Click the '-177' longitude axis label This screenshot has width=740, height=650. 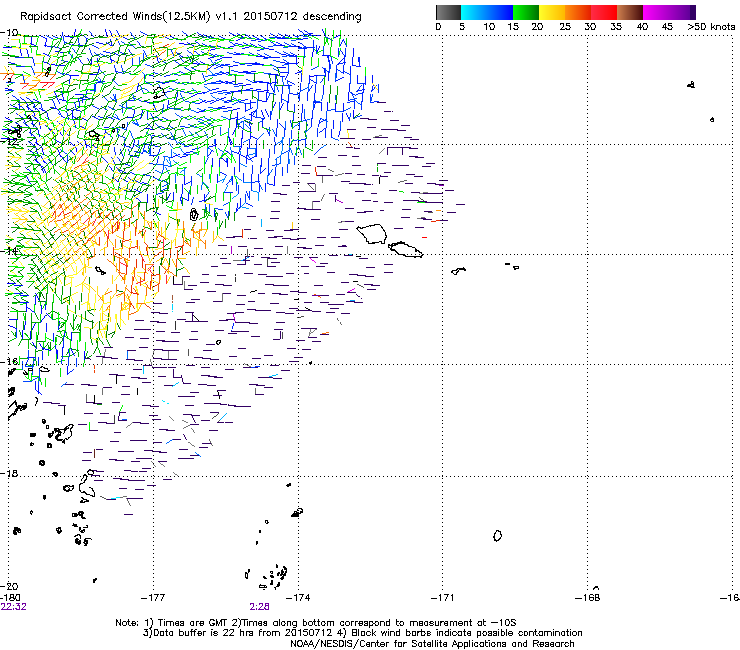pos(153,598)
